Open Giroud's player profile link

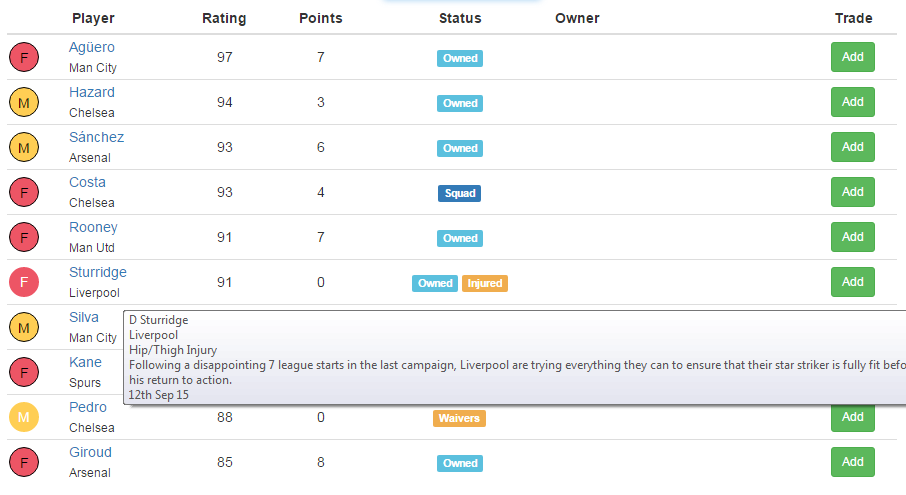pos(90,453)
